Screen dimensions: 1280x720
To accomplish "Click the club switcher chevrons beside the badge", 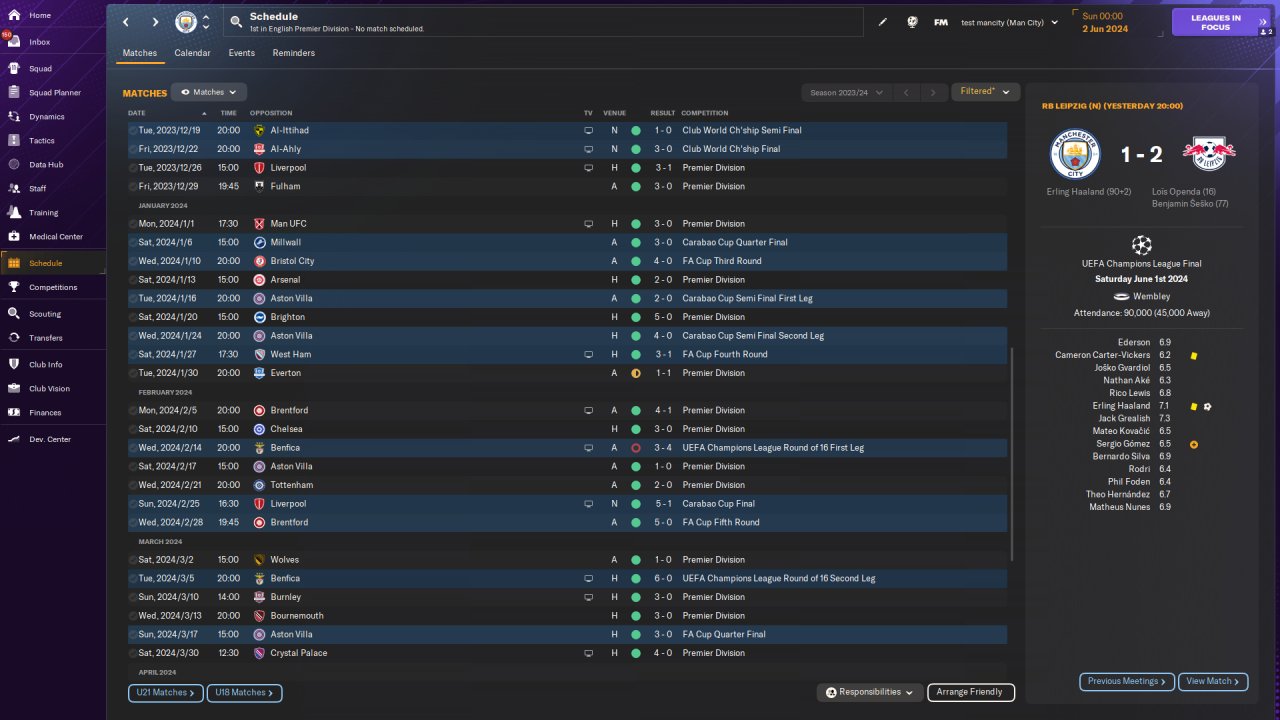I will 206,22.
